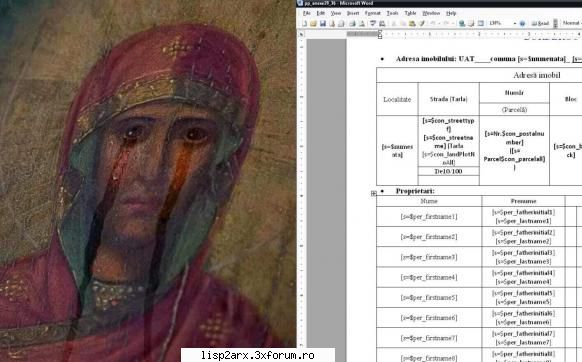Open the Normal style dropdown box

tap(572, 23)
